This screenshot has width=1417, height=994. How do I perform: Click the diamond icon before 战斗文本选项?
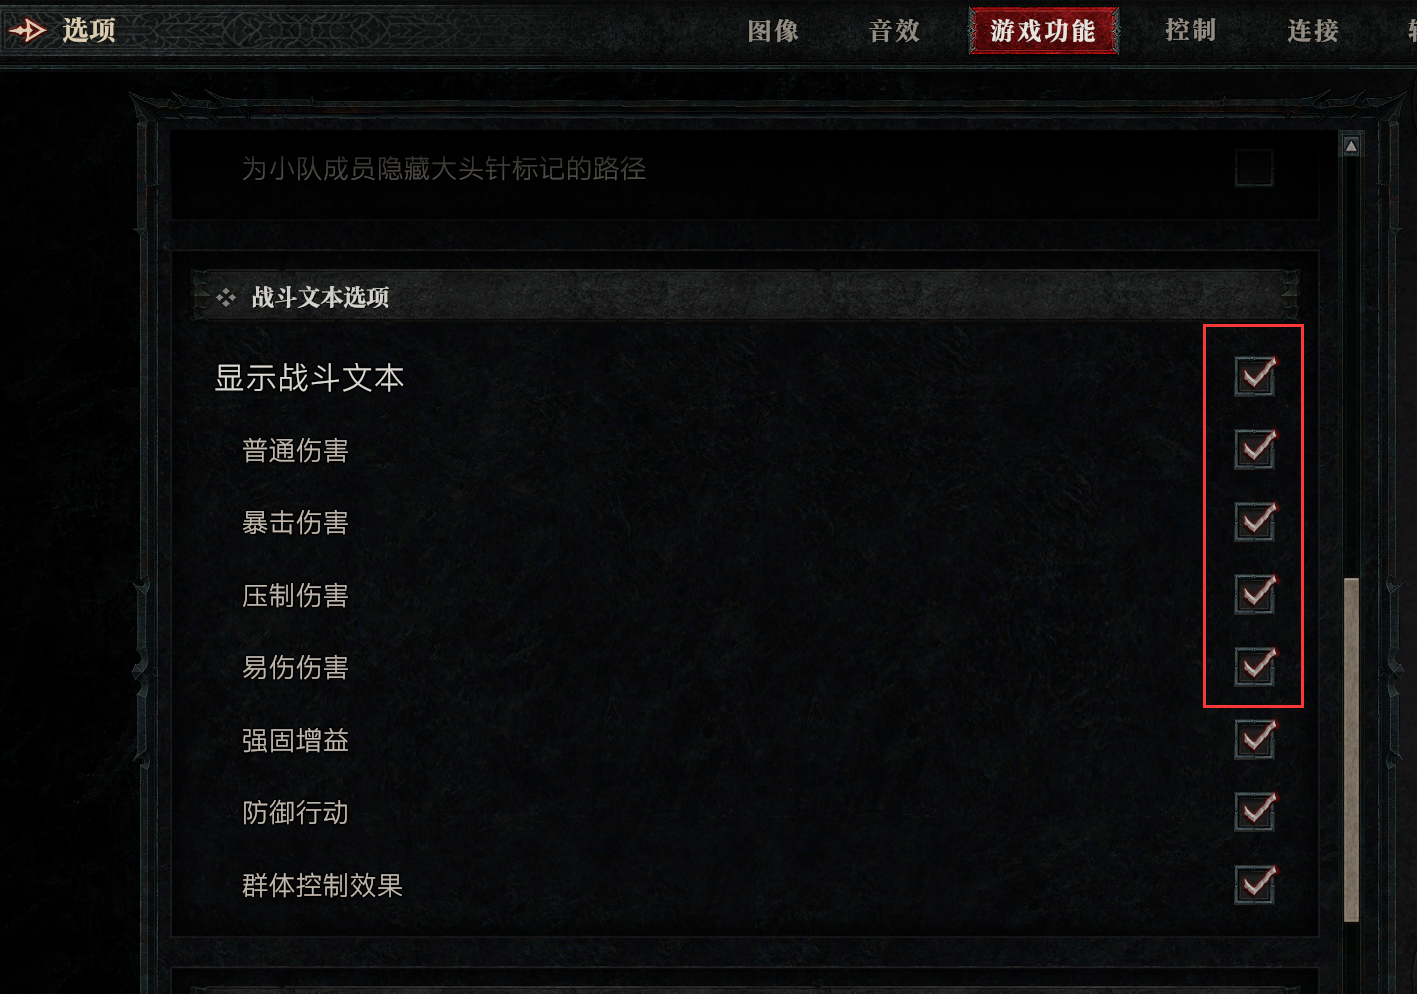click(x=226, y=297)
